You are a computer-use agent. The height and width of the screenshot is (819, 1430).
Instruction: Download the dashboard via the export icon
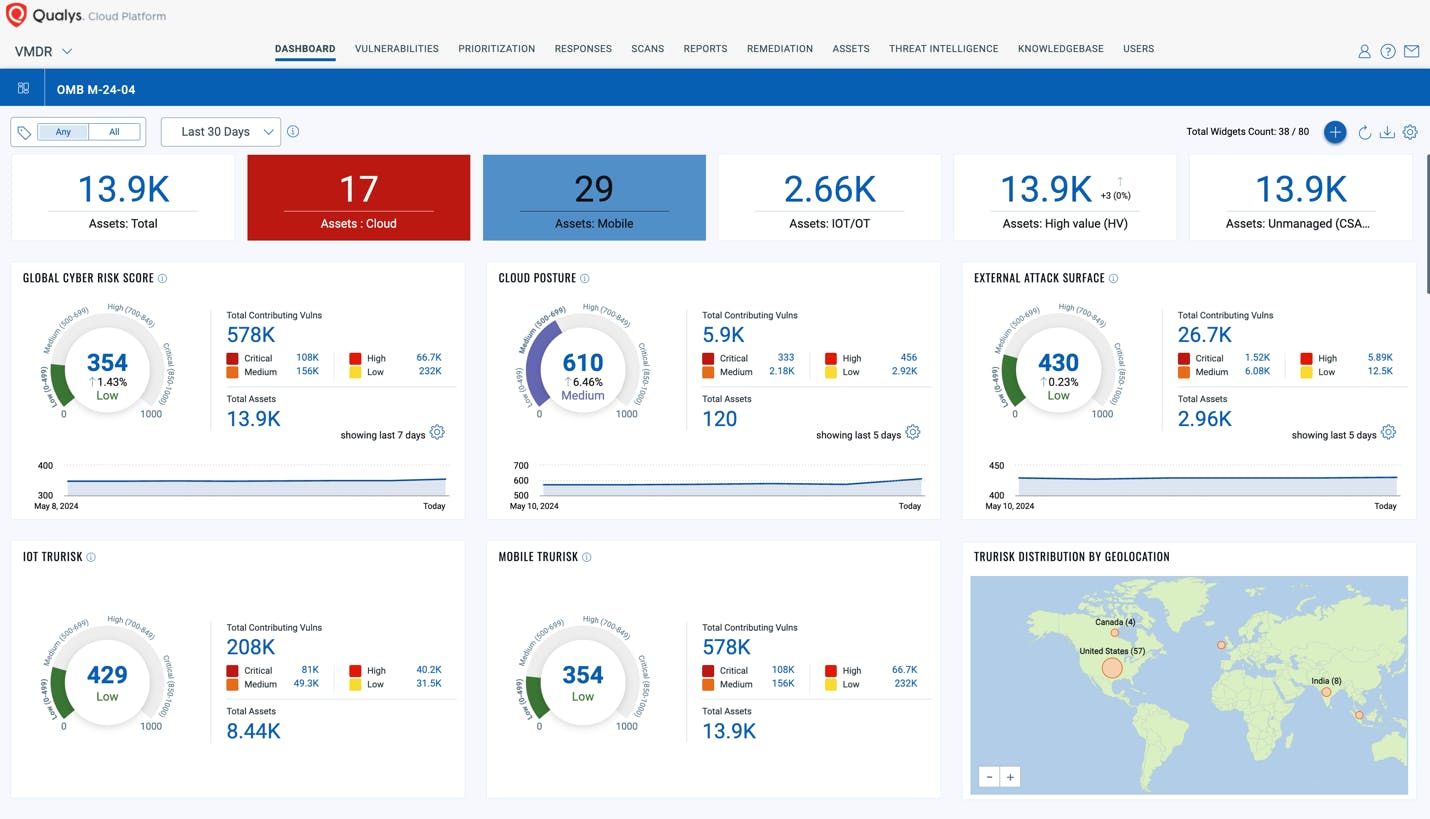pos(1387,131)
